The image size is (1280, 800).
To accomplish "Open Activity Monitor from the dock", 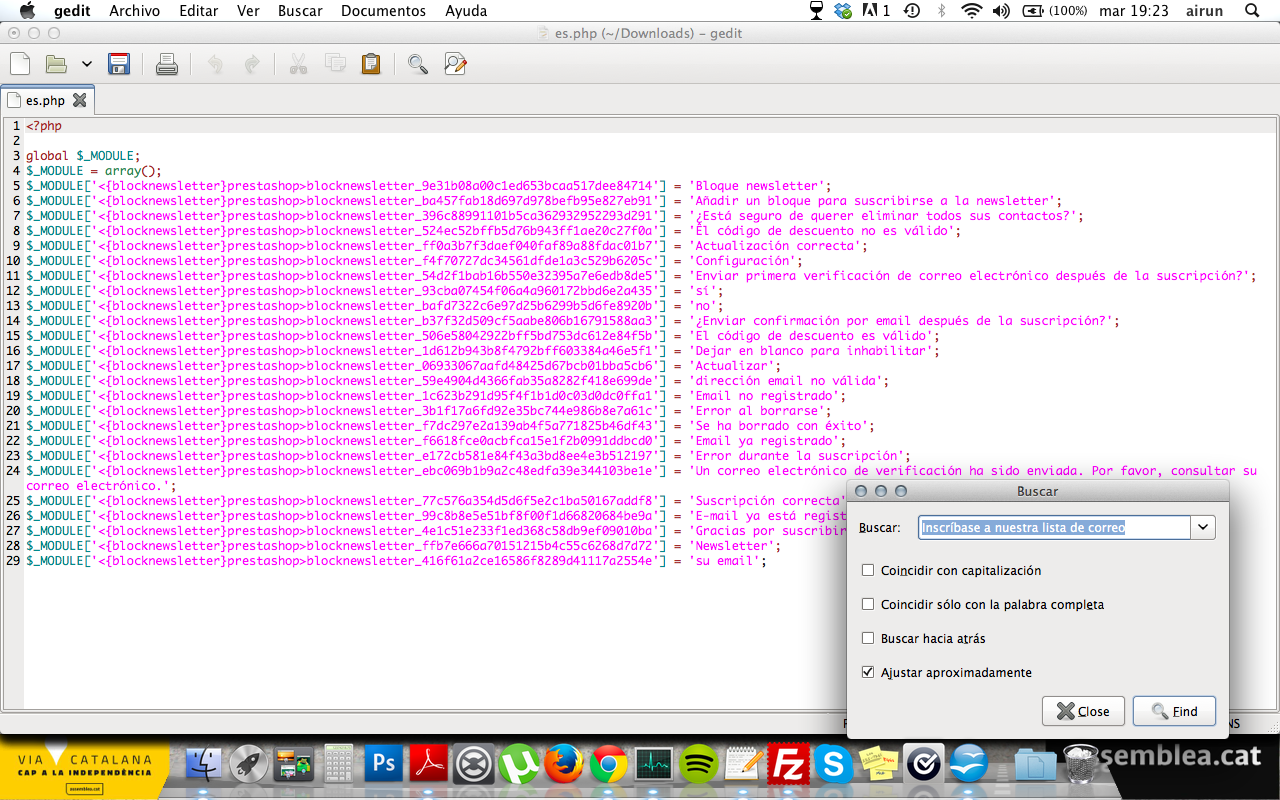I will coord(654,765).
